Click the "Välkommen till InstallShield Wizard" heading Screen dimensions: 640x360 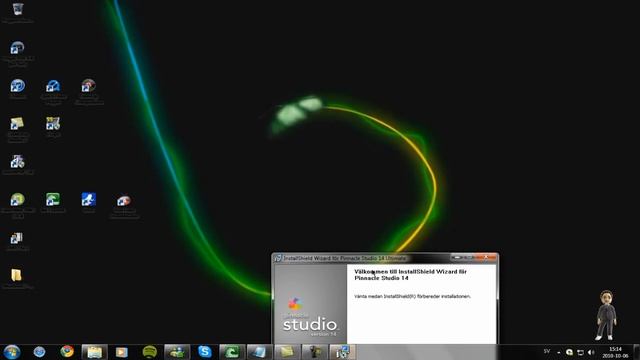coord(410,275)
